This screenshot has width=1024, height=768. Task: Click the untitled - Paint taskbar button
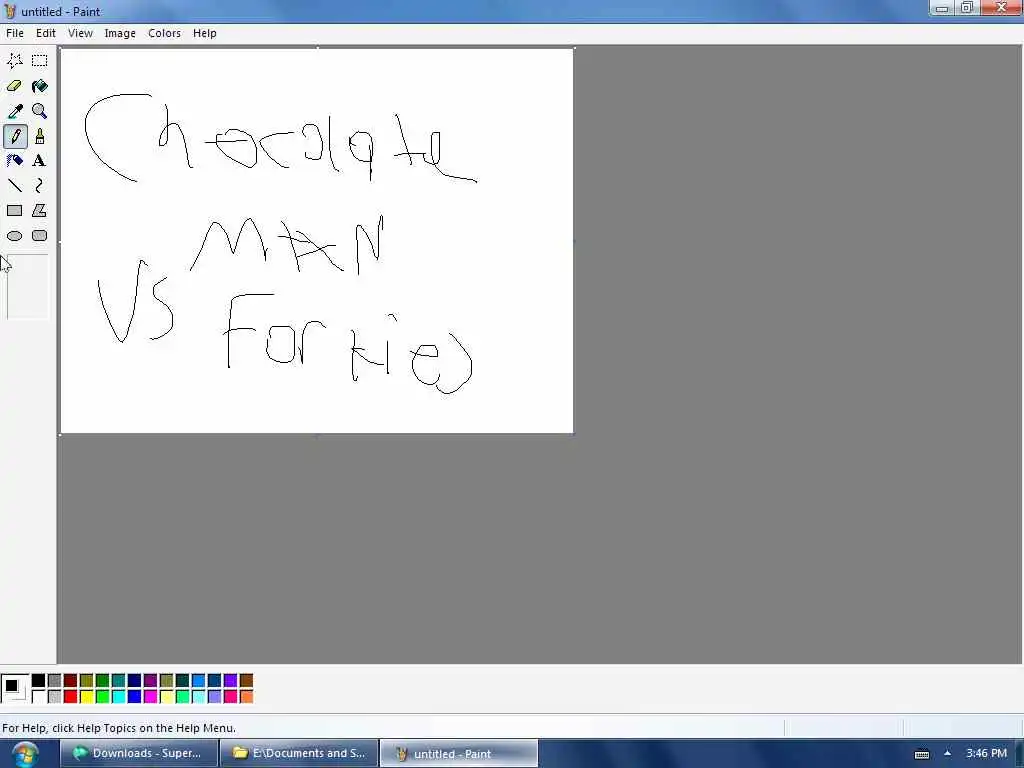(459, 753)
